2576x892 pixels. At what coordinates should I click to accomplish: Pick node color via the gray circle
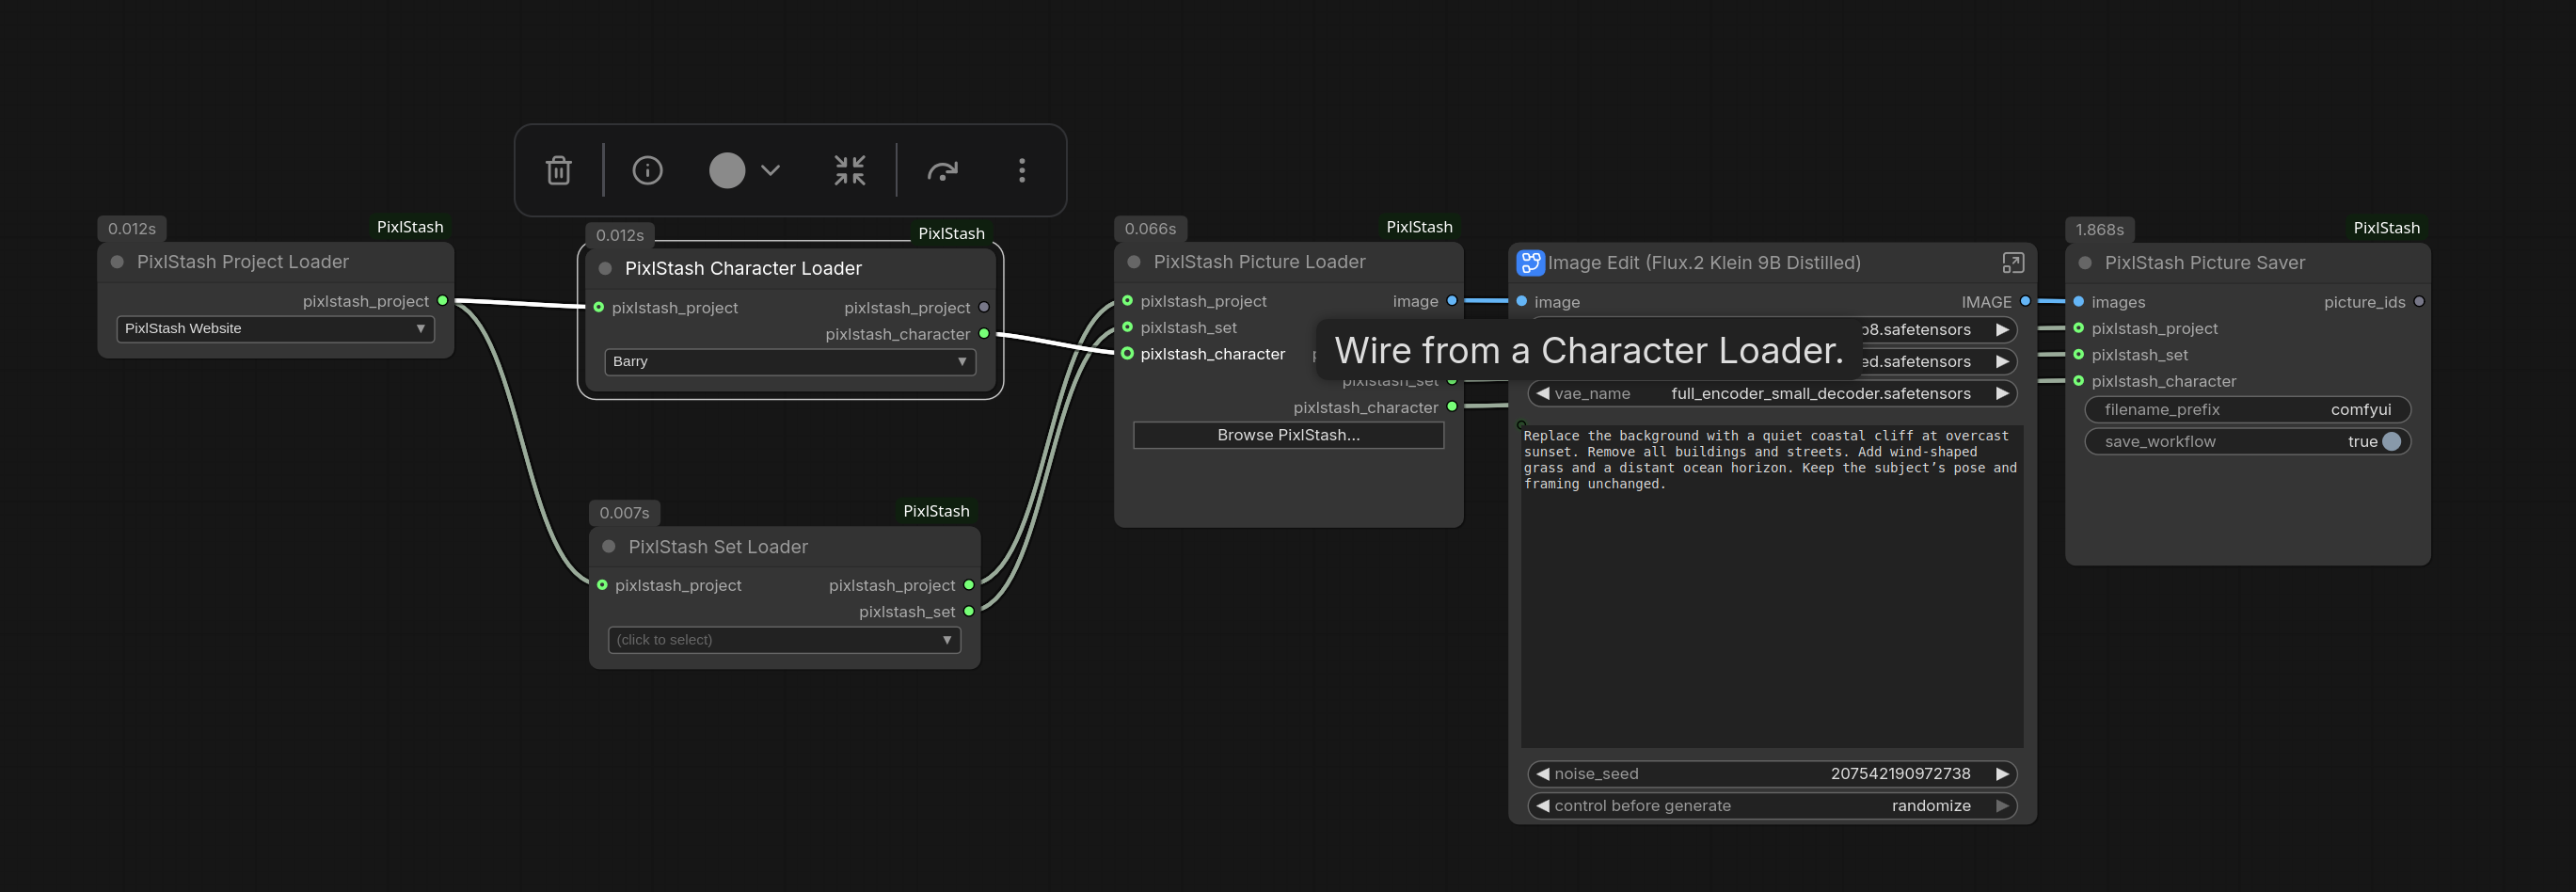[x=727, y=170]
